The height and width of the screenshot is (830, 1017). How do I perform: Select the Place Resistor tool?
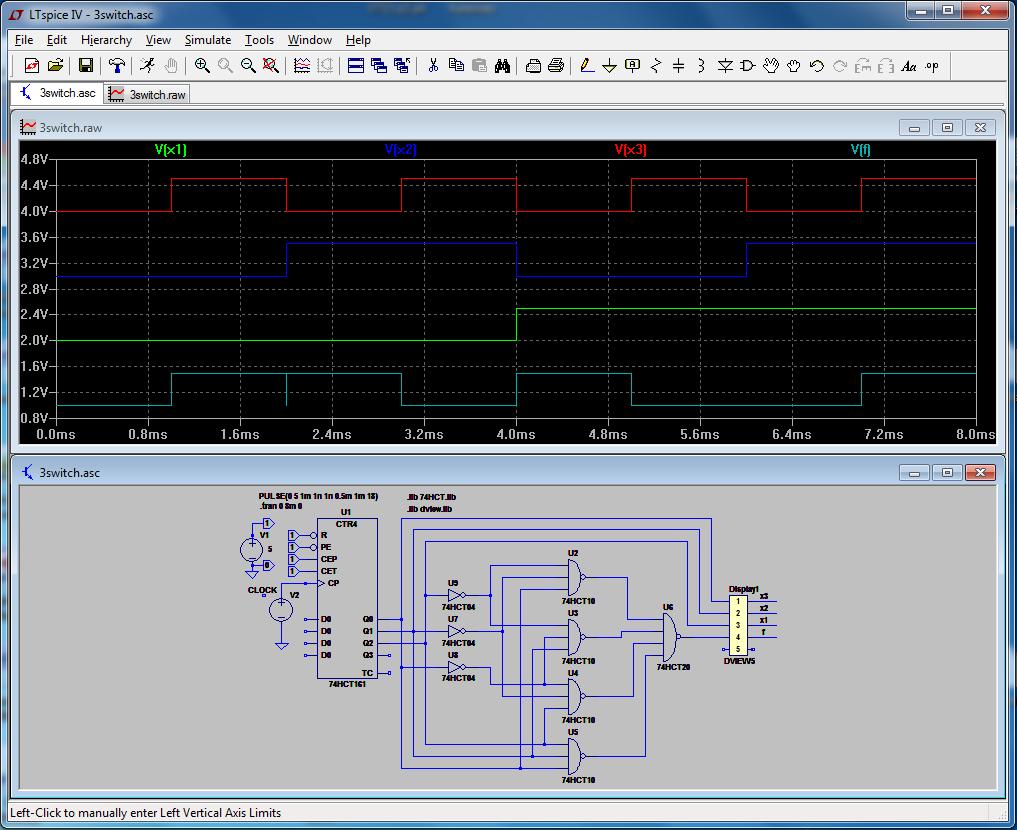(x=656, y=65)
